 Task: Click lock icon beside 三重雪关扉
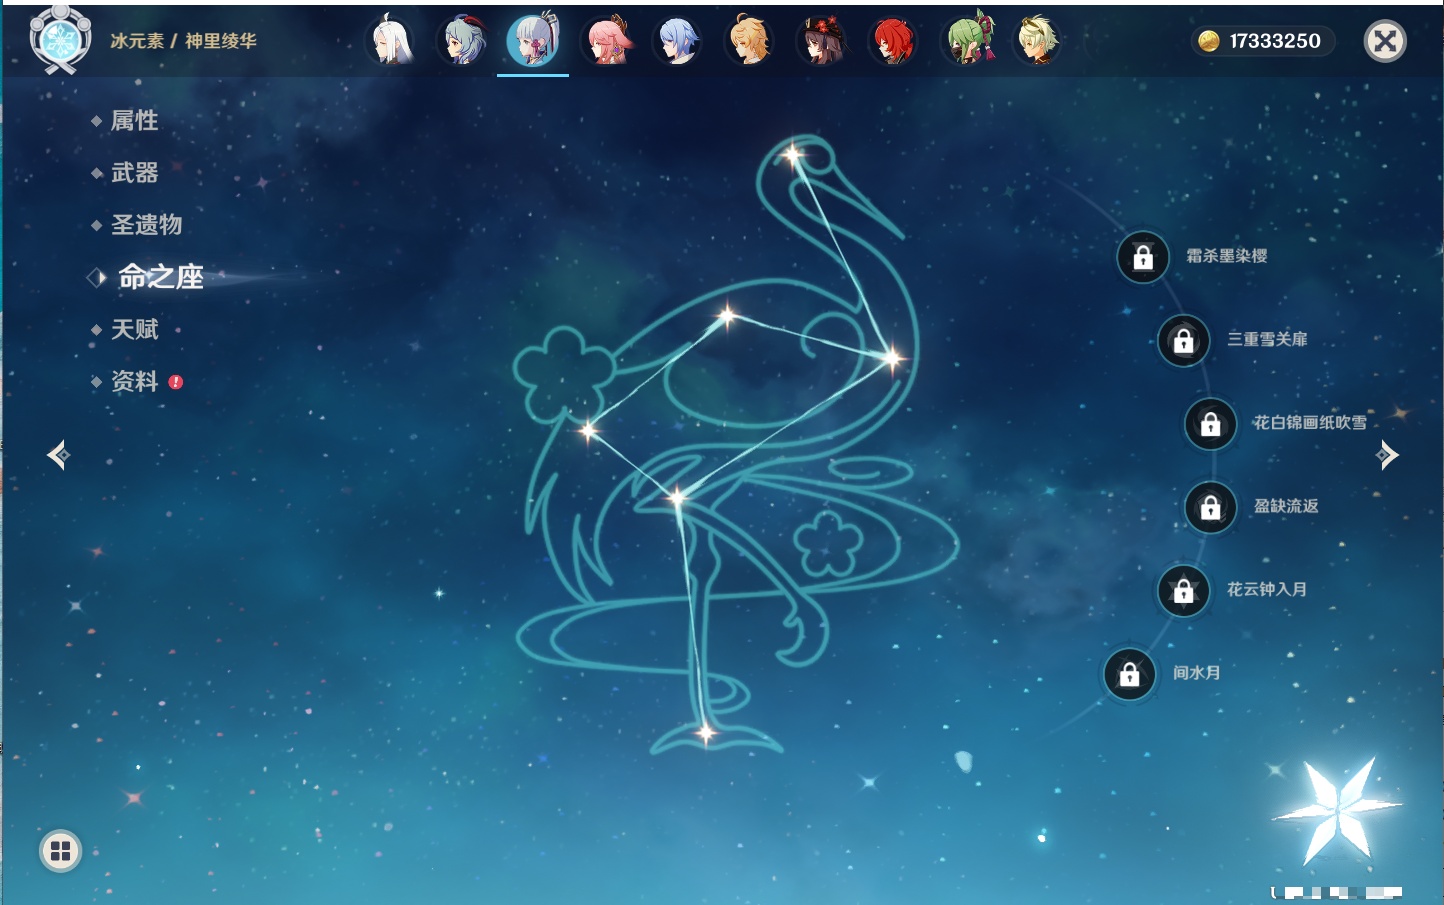1183,341
